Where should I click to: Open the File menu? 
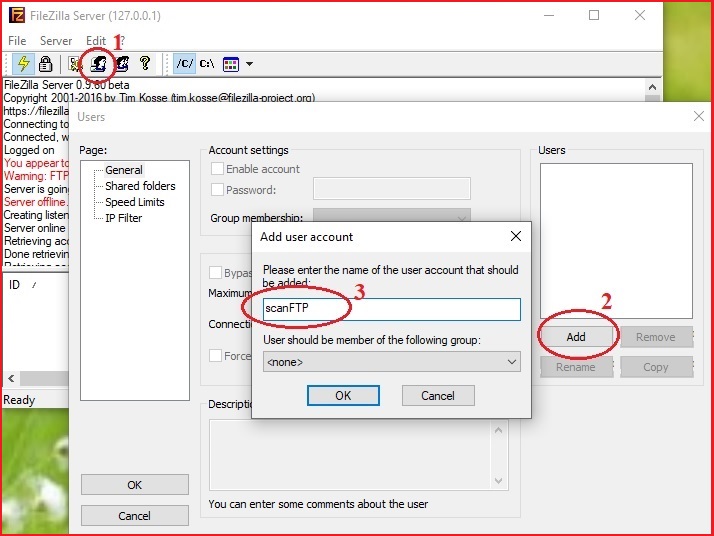click(17, 41)
